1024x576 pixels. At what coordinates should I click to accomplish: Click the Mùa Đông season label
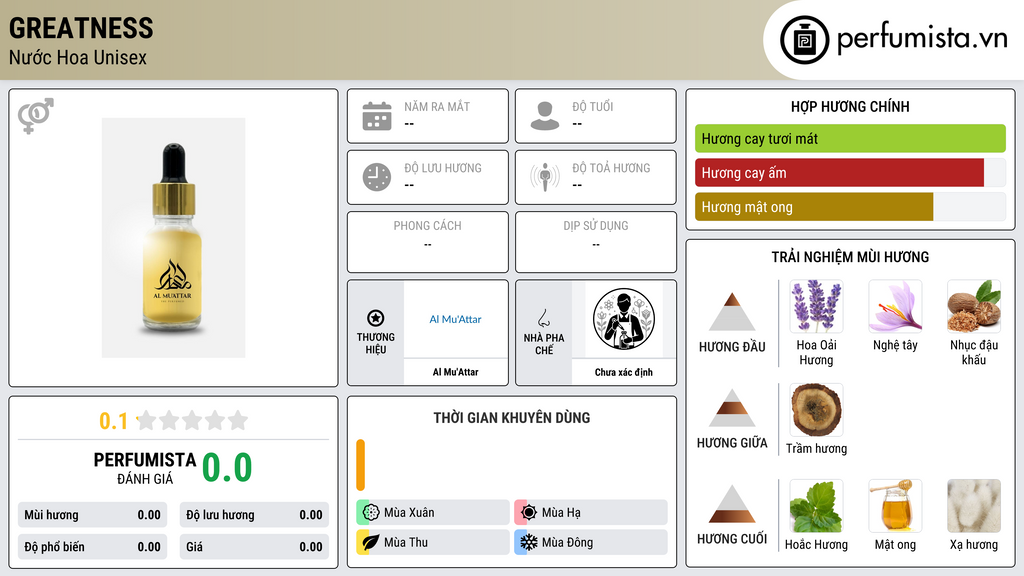tap(567, 542)
